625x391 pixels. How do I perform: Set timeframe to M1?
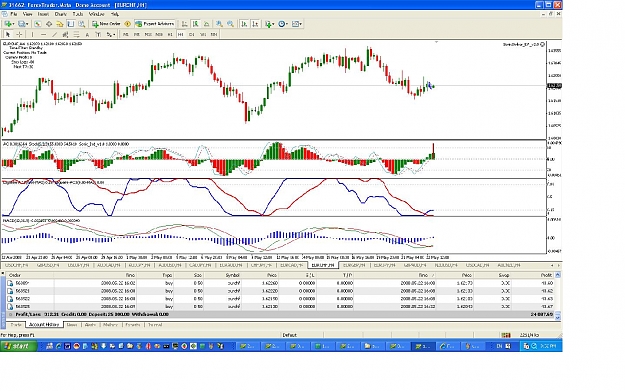(126, 34)
